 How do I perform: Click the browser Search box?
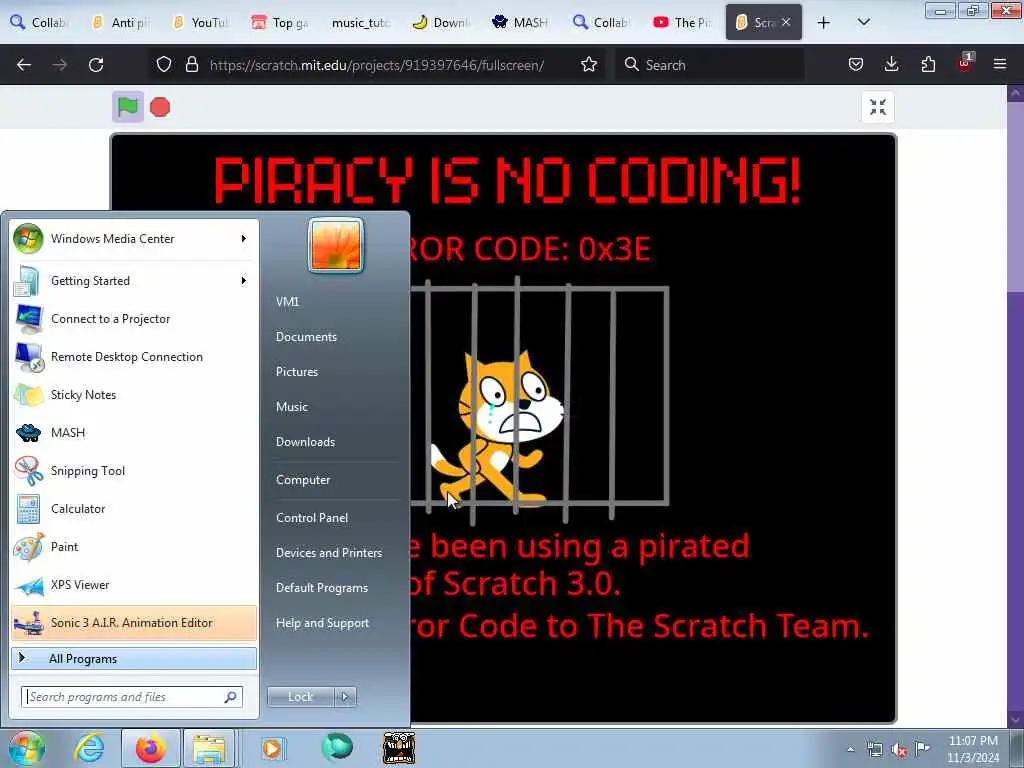click(x=709, y=65)
